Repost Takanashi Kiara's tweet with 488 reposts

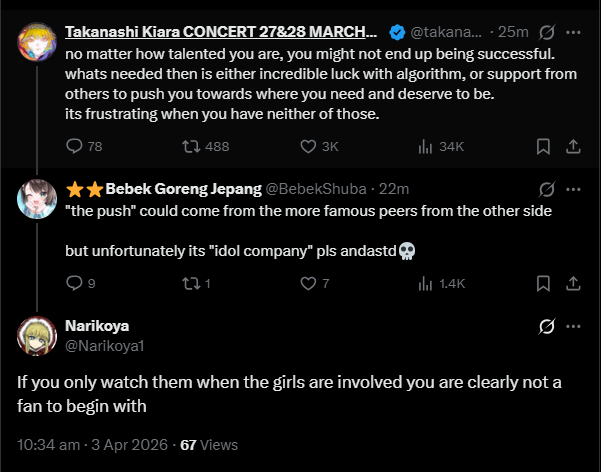188,147
